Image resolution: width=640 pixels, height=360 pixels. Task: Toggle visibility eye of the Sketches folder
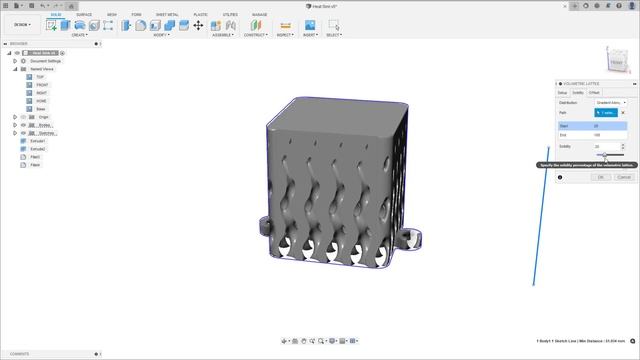[x=23, y=133]
